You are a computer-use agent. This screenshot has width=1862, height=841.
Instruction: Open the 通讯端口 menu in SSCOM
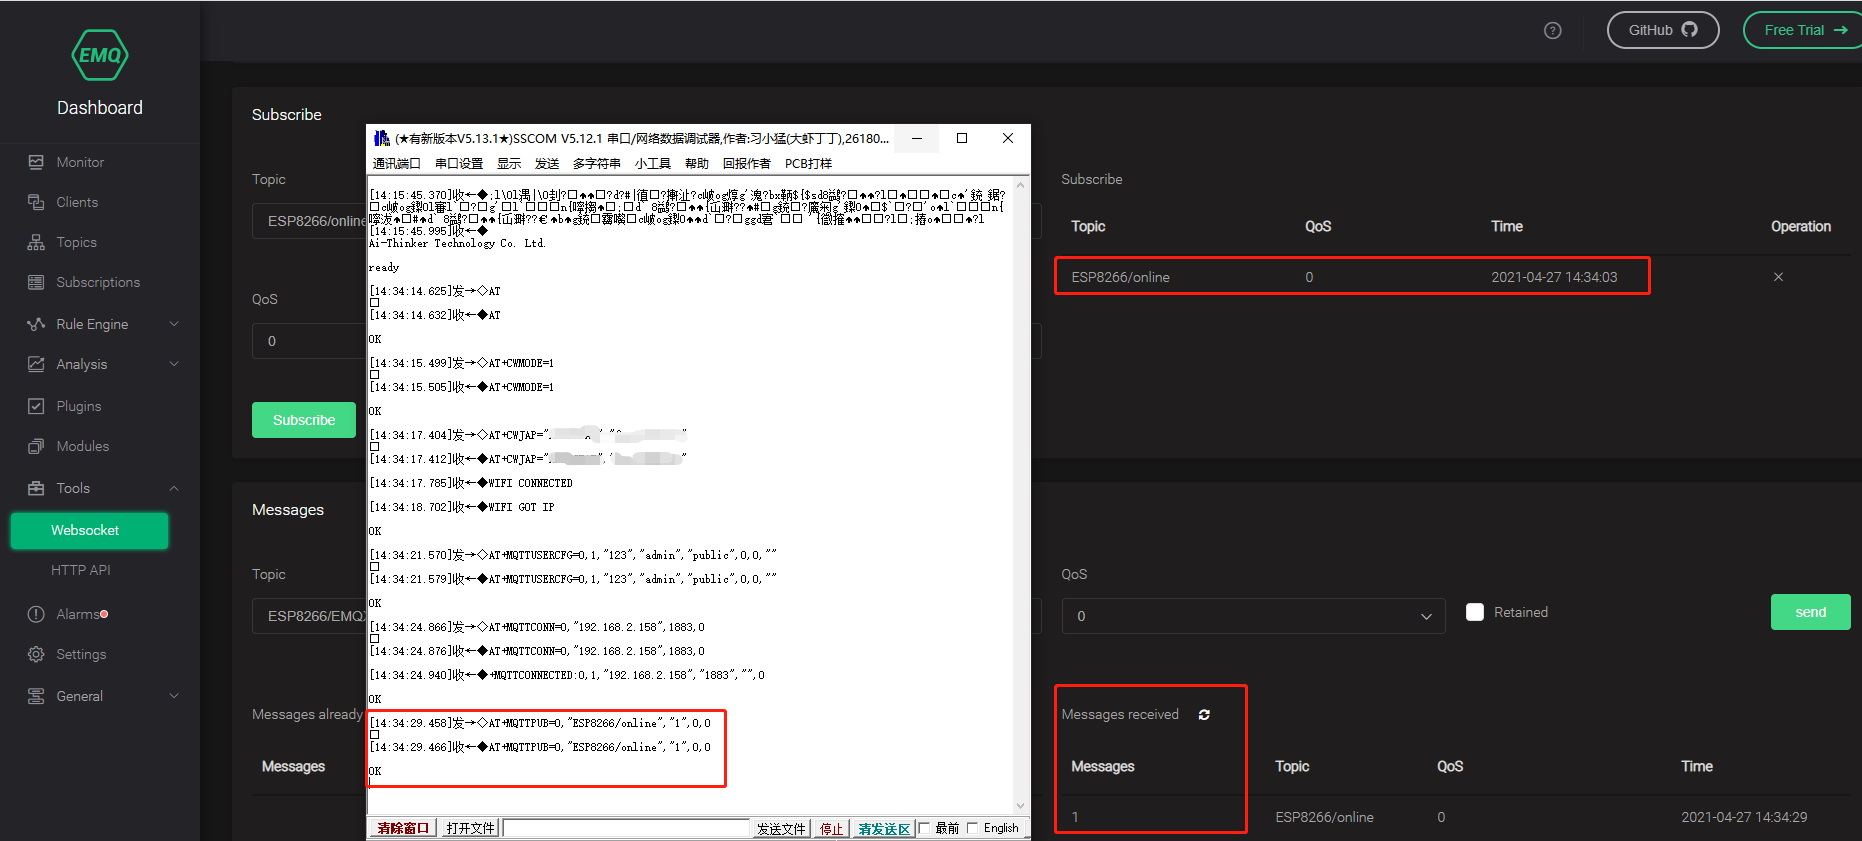(397, 163)
